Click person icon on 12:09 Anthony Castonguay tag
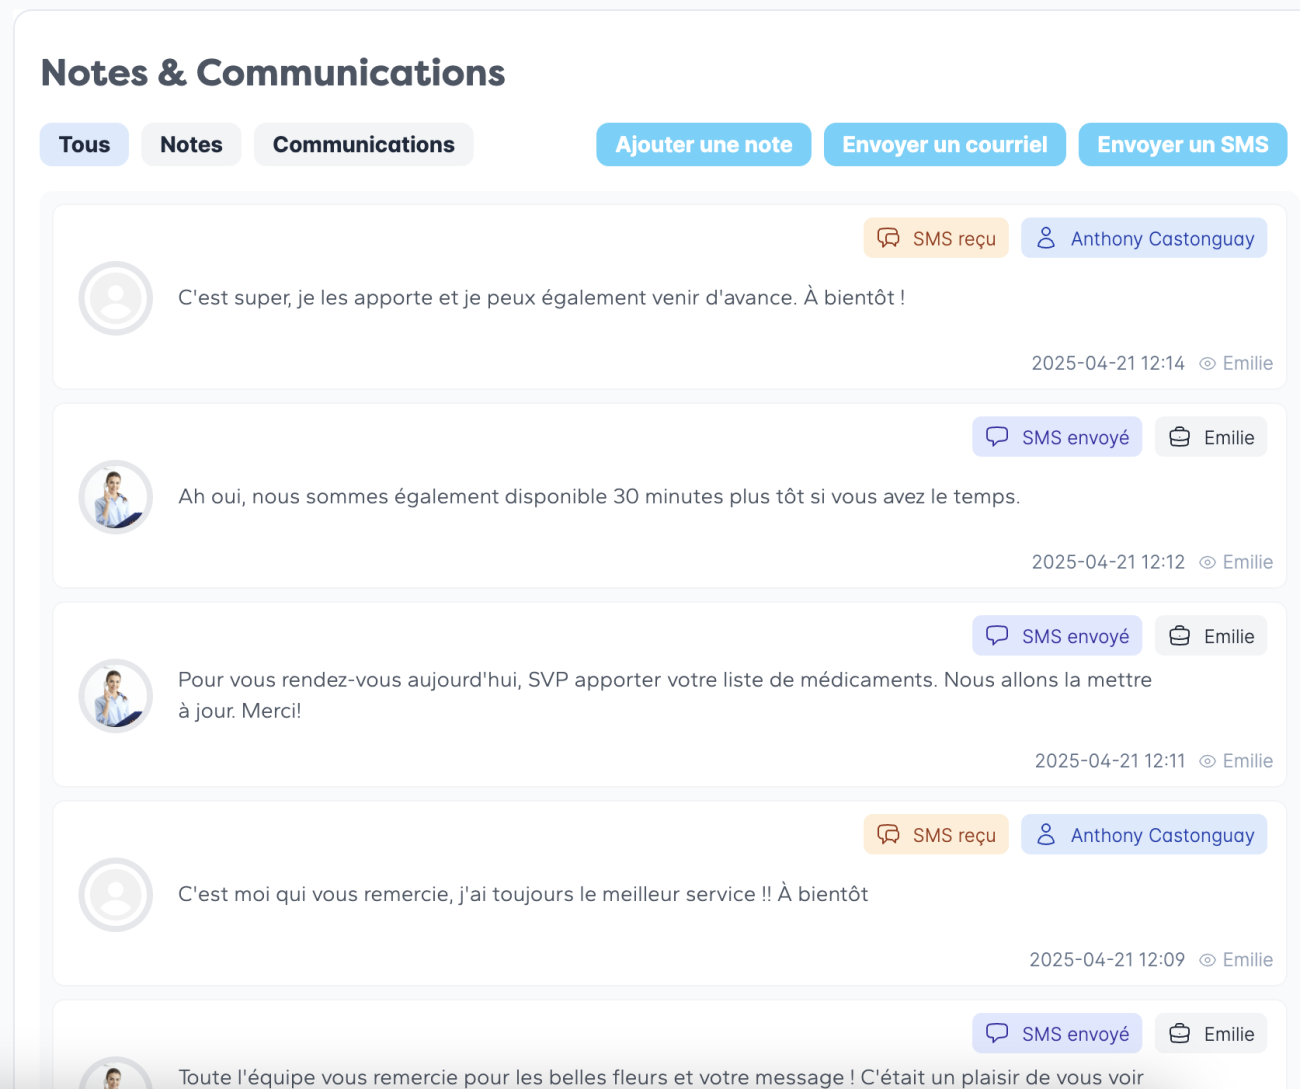The height and width of the screenshot is (1089, 1300). (1046, 835)
